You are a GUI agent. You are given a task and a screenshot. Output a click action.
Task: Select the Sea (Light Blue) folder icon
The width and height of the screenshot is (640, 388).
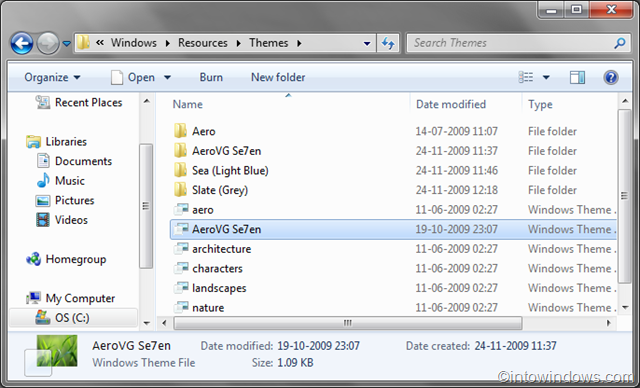pos(180,170)
